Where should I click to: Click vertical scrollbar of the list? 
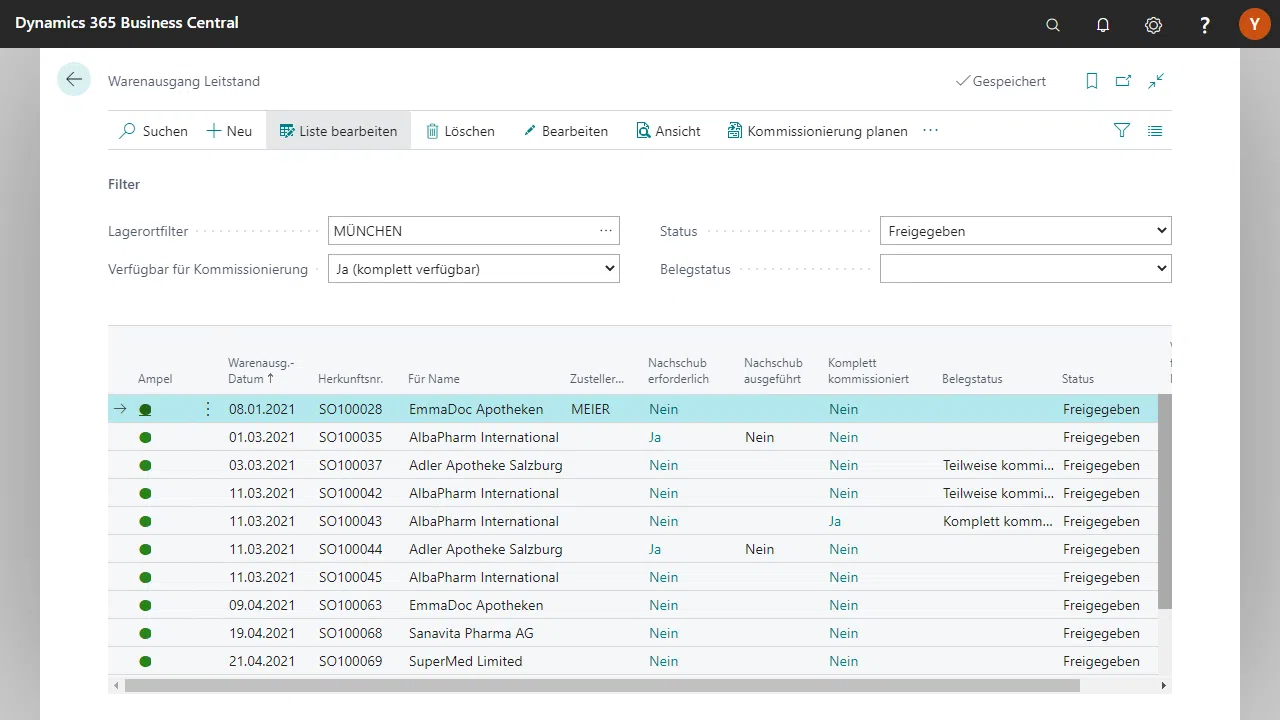(1164, 502)
